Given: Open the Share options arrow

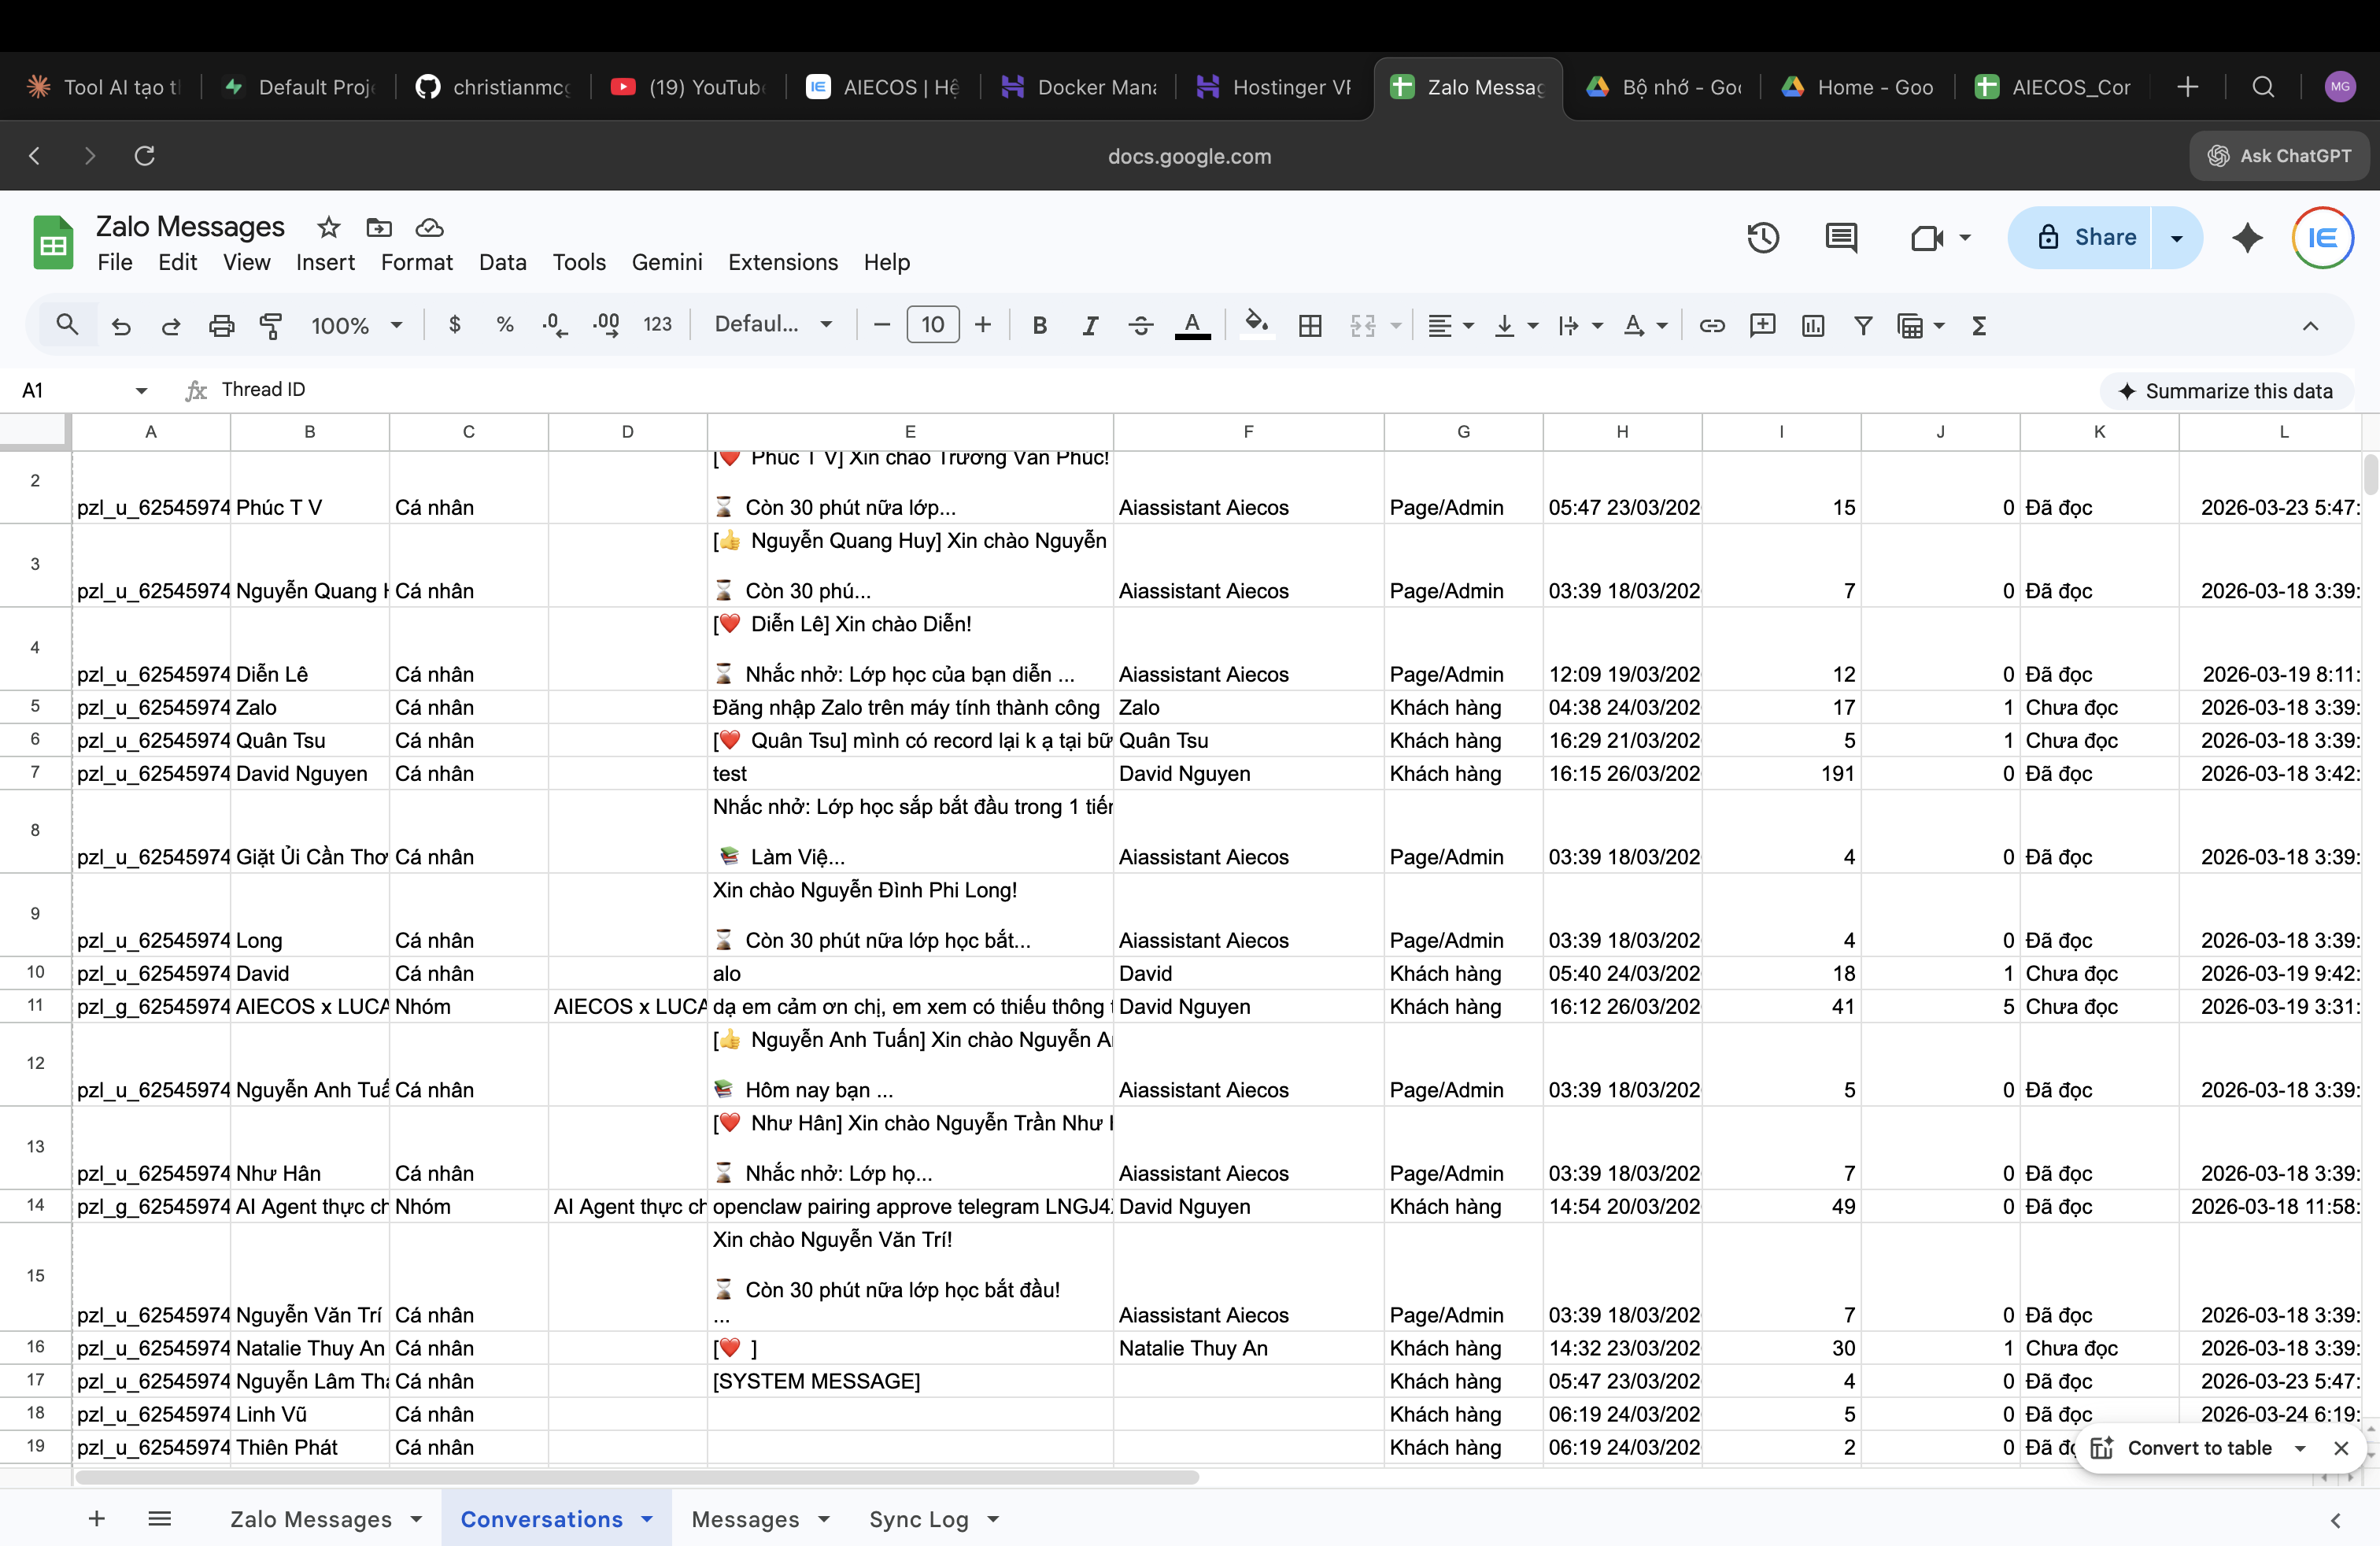Looking at the screenshot, I should click(2176, 237).
